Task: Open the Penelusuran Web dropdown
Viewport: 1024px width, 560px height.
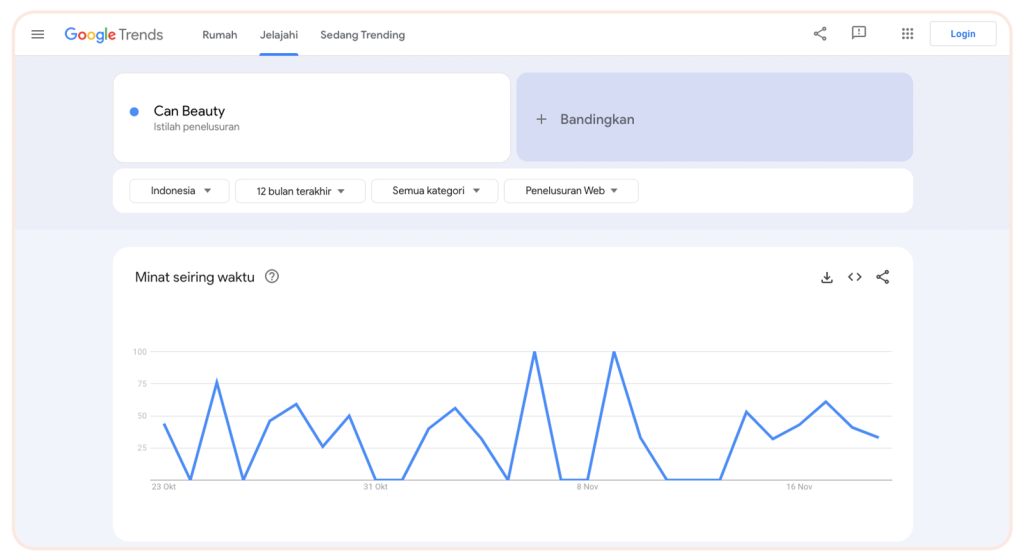Action: [x=571, y=191]
